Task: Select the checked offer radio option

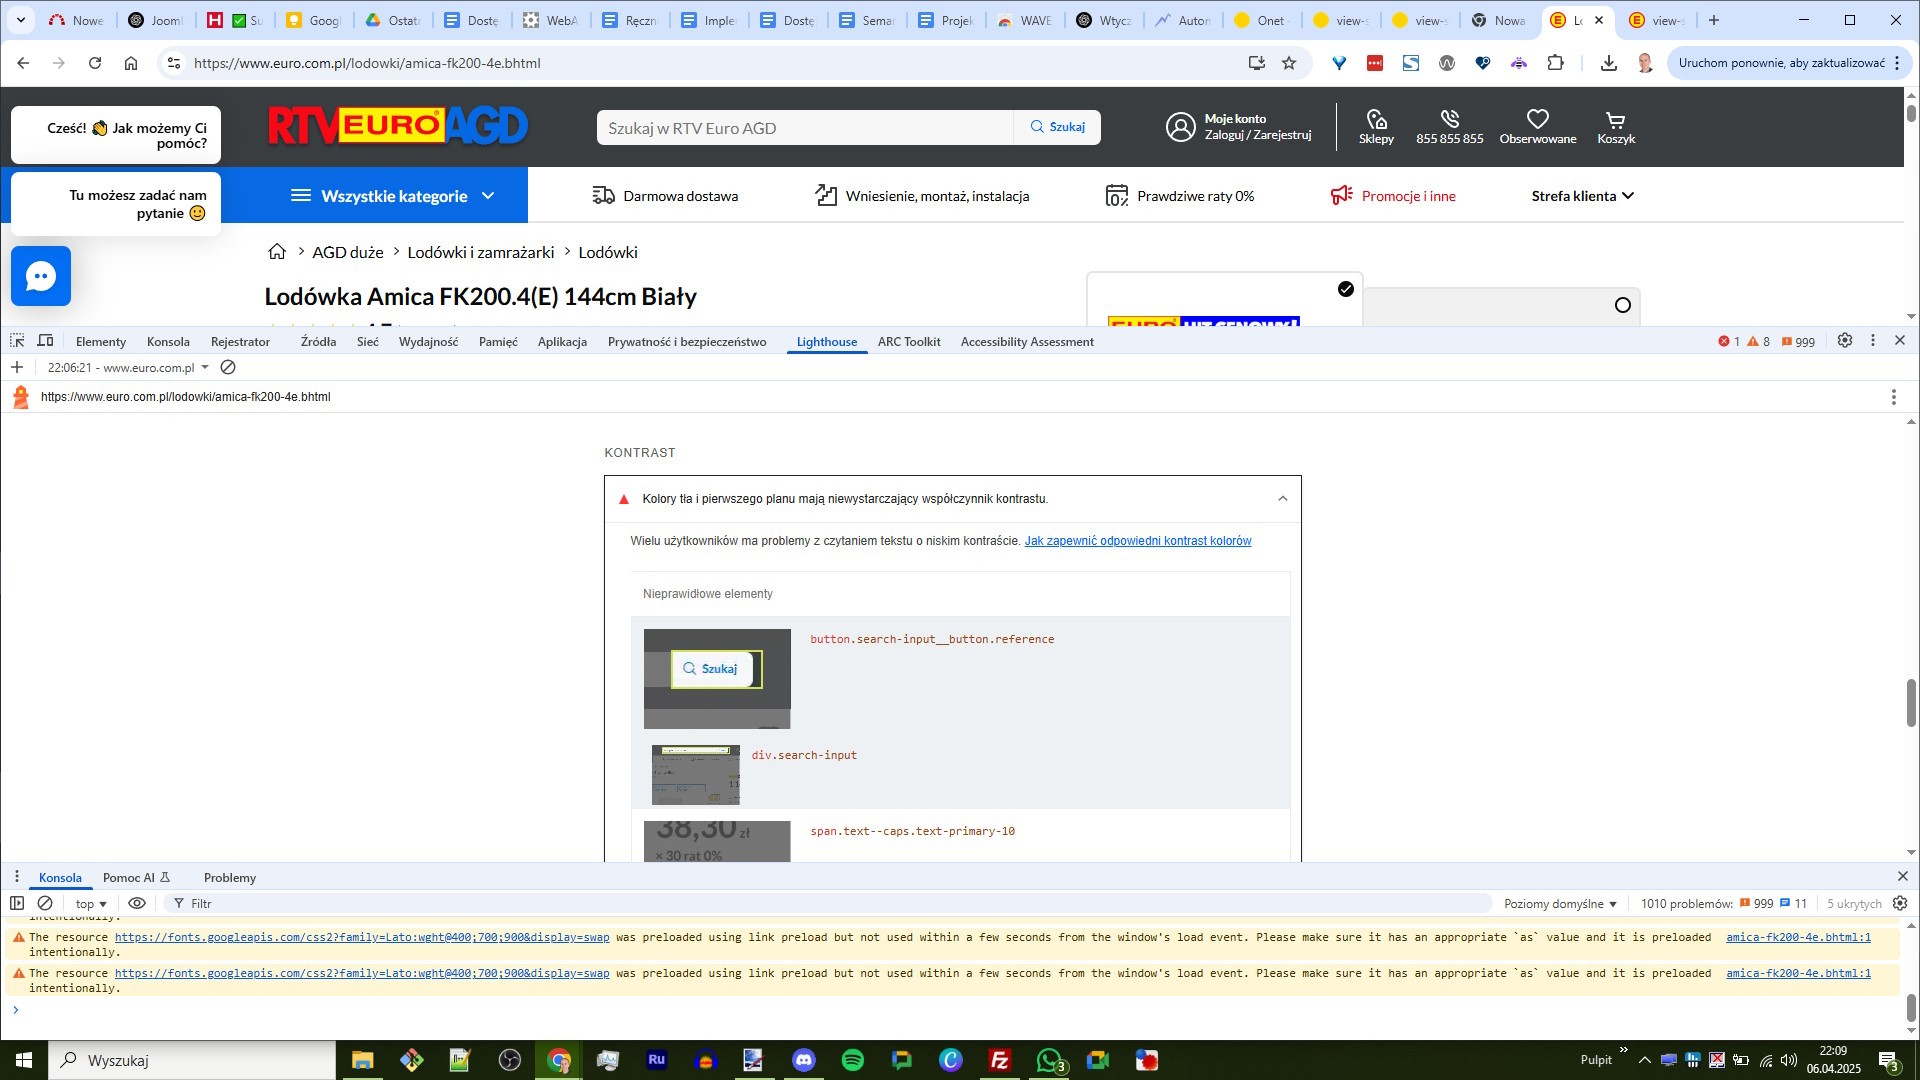Action: (x=1346, y=289)
